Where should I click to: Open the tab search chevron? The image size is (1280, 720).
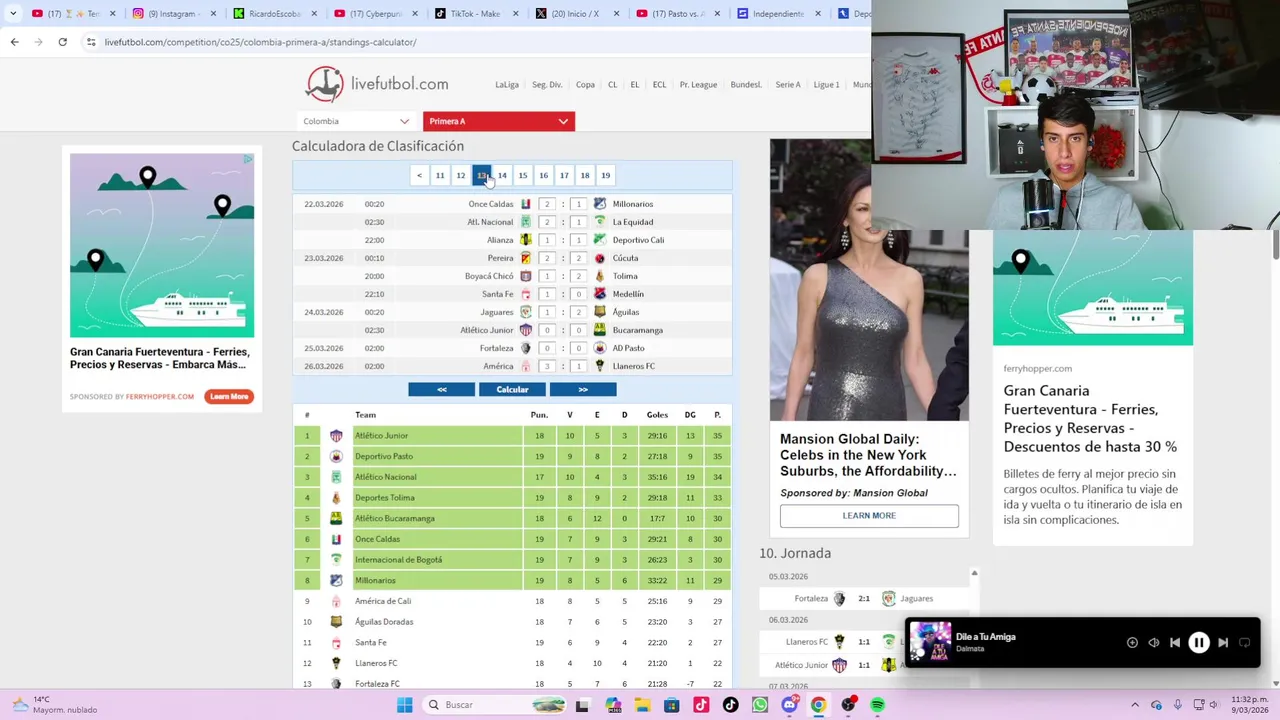point(13,14)
